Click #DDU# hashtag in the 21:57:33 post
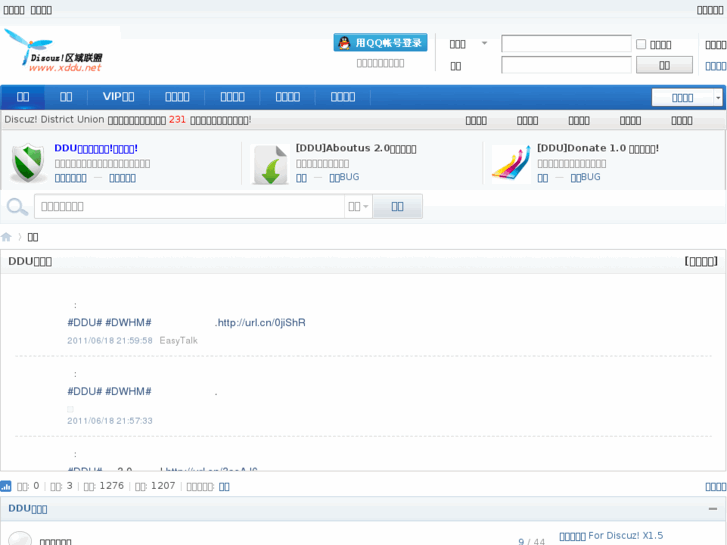Viewport: 727px width, 545px height. tap(84, 391)
